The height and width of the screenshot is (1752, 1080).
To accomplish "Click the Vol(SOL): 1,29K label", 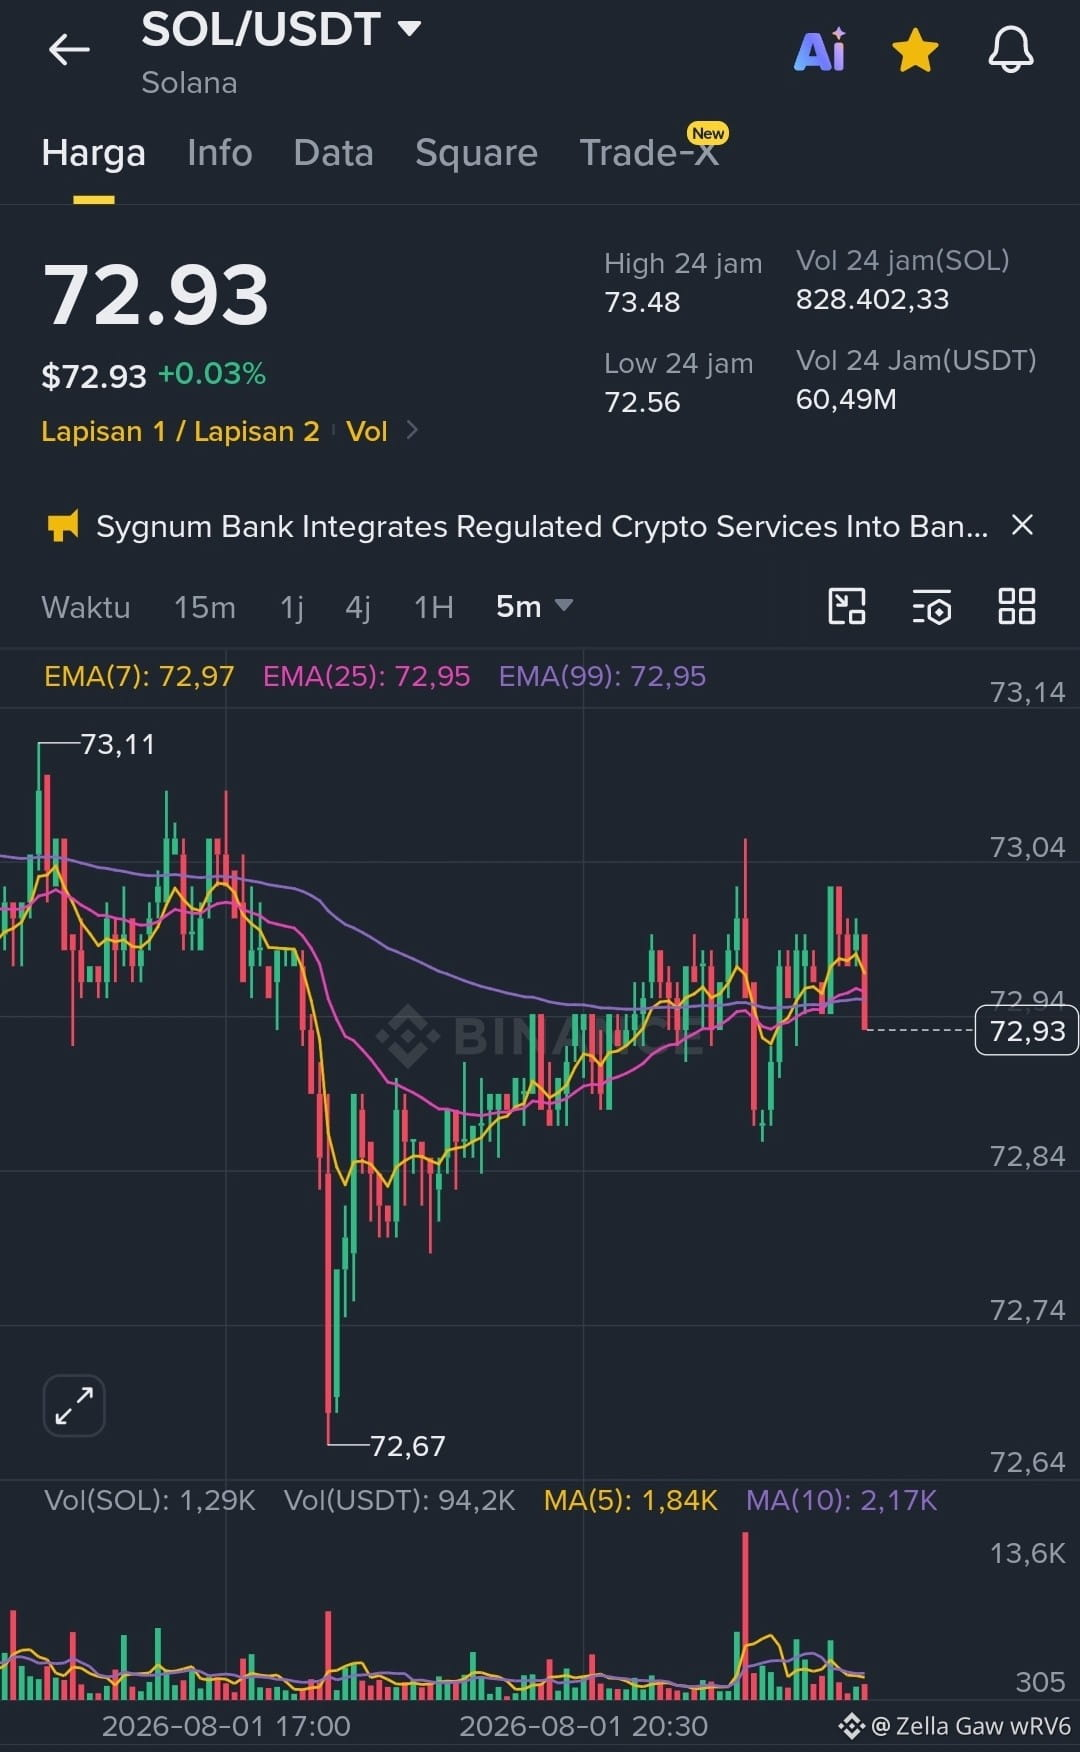I will click(x=150, y=1500).
